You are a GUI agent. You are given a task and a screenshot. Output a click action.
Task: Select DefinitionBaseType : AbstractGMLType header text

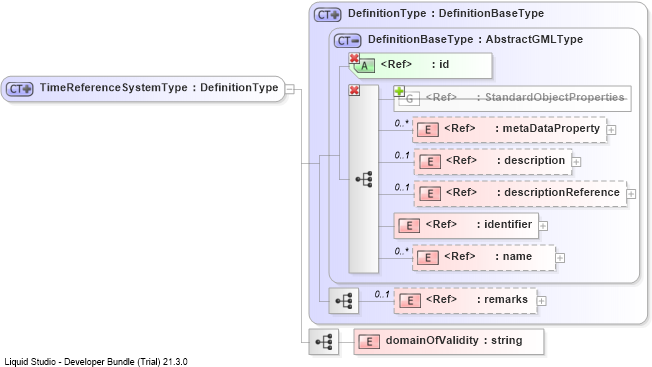[475, 39]
